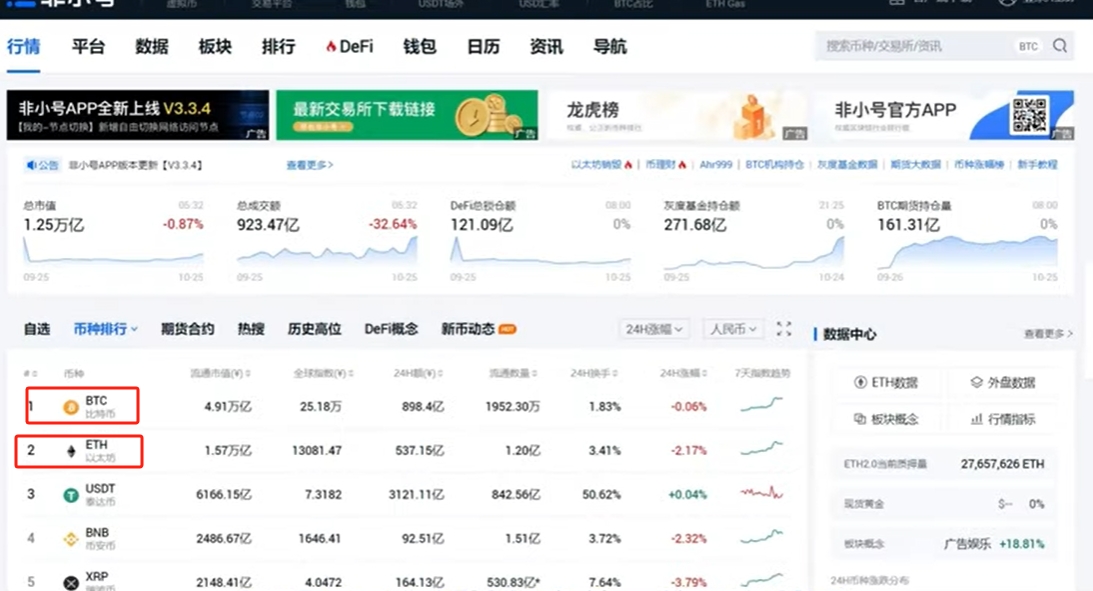
Task: Select the 历史高位 list tab
Action: tap(314, 329)
